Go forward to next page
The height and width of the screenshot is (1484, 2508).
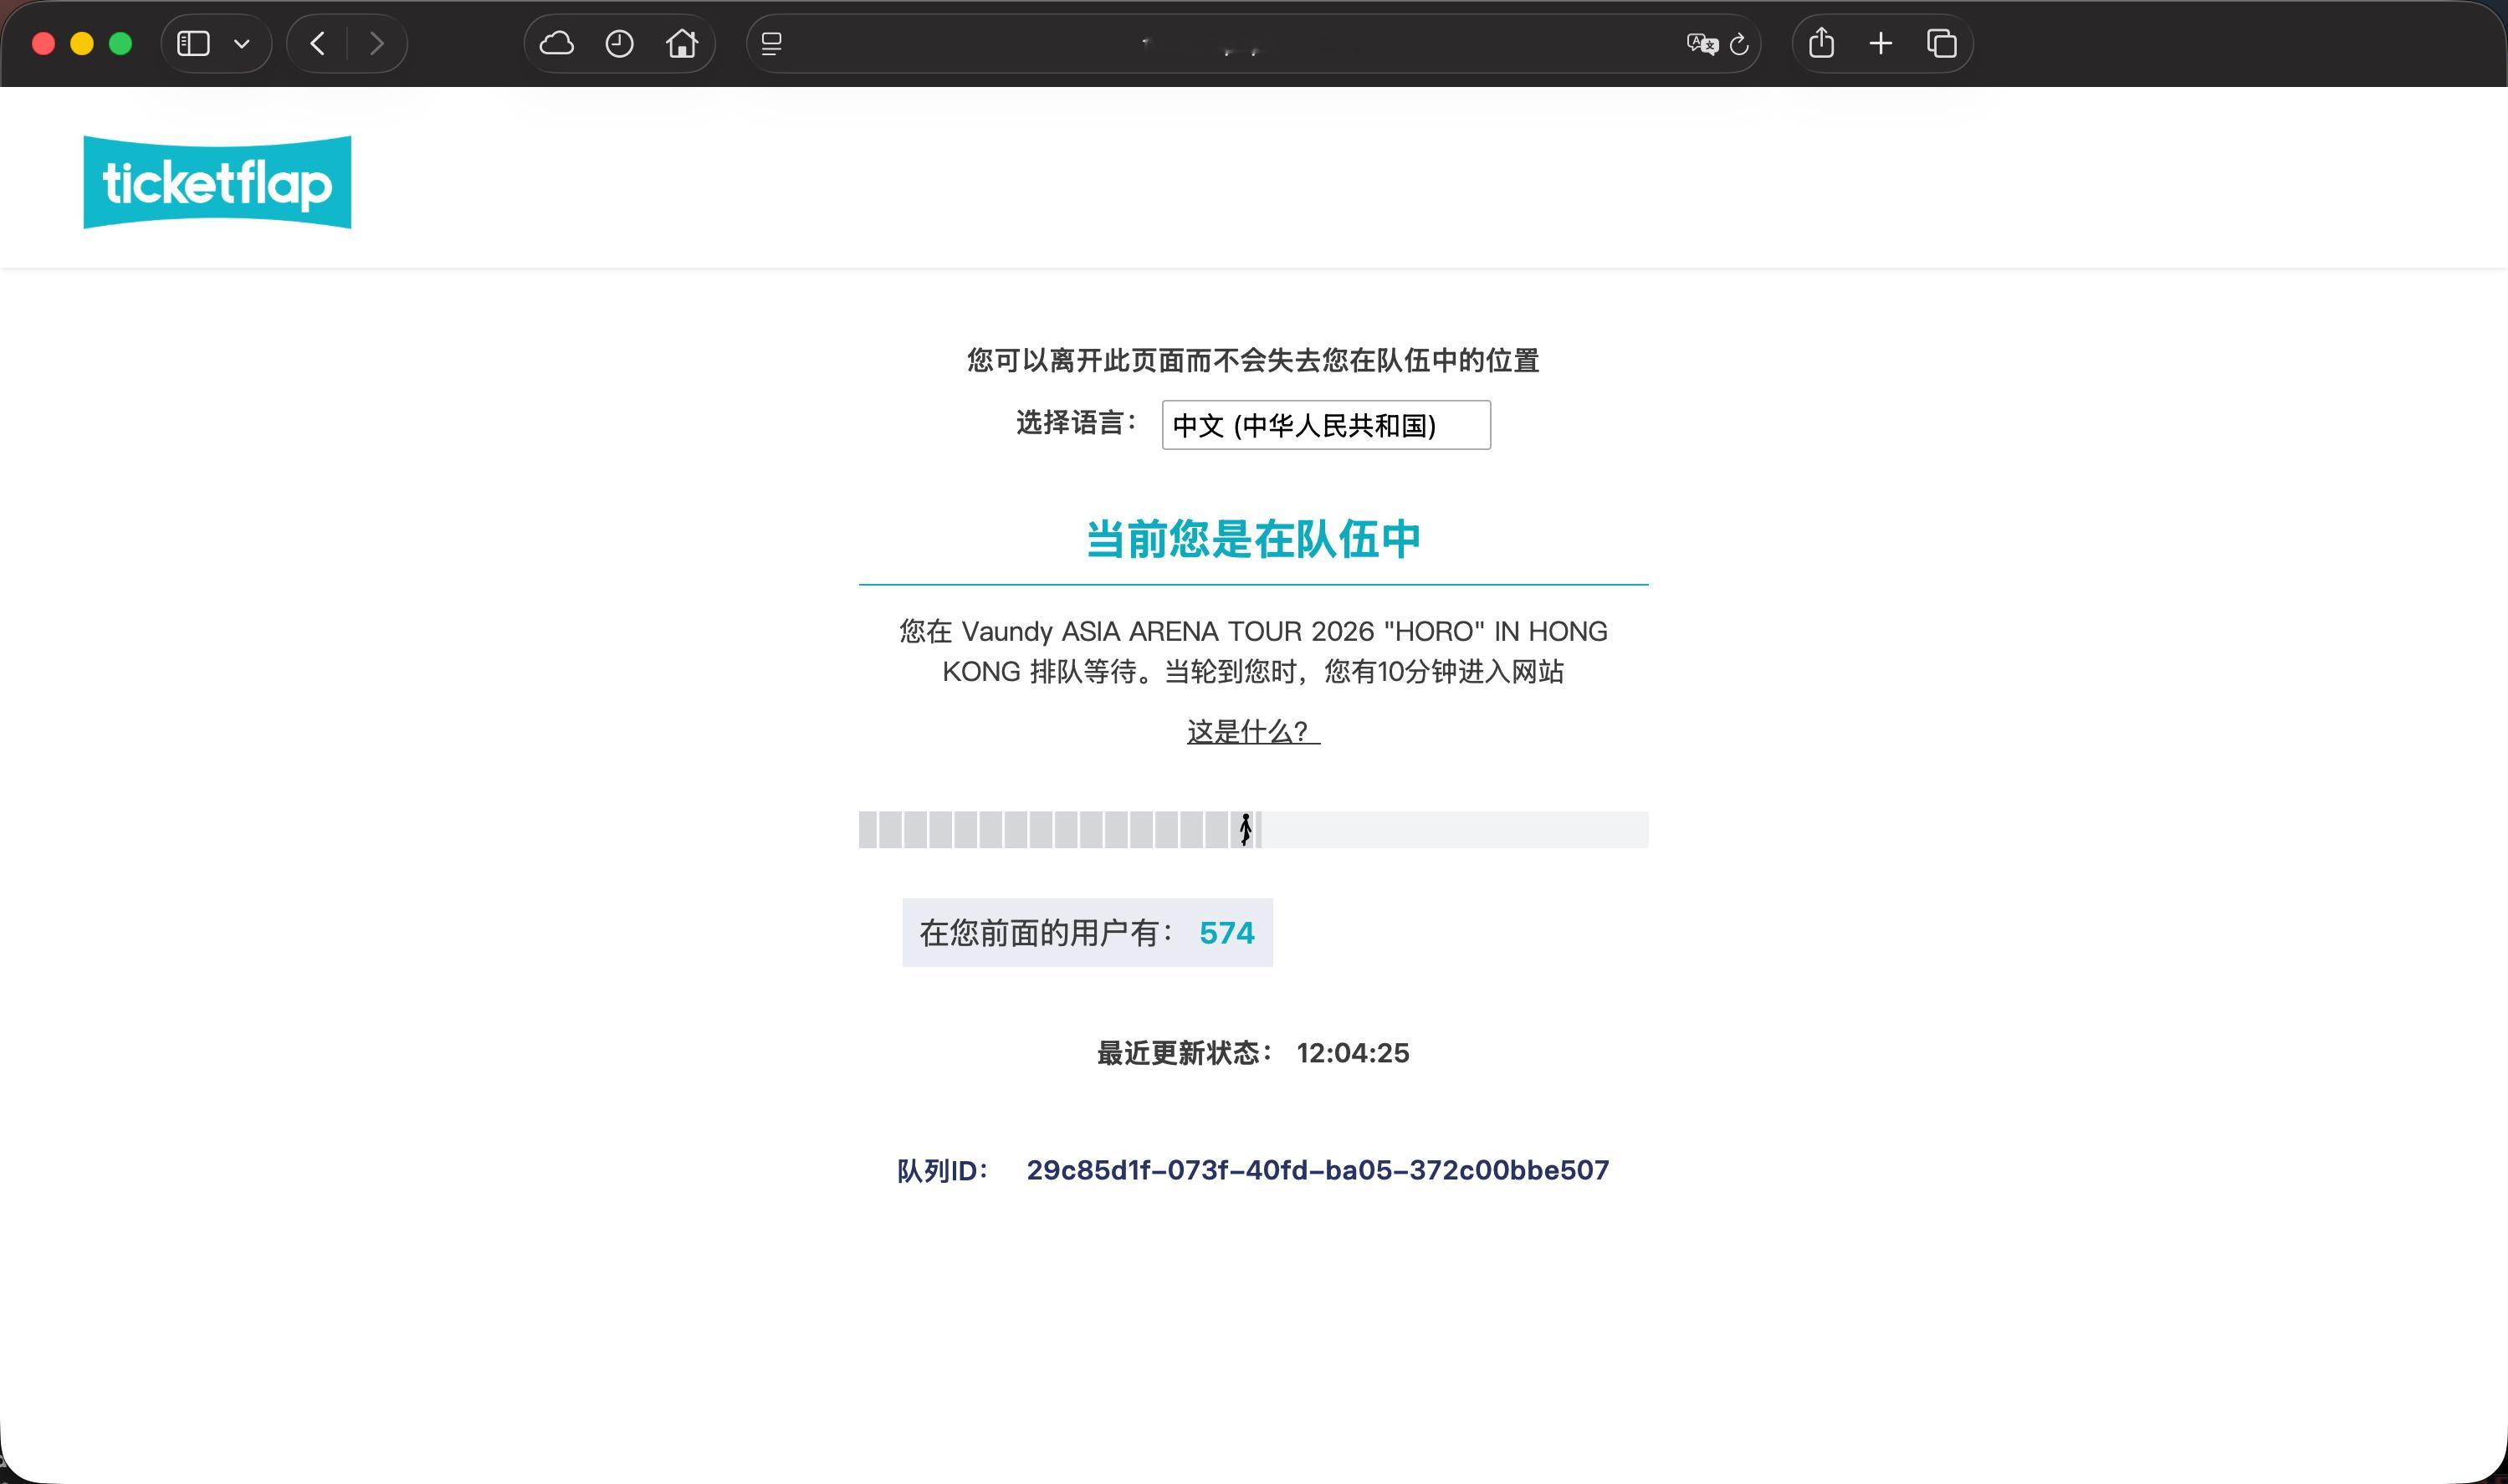coord(376,44)
